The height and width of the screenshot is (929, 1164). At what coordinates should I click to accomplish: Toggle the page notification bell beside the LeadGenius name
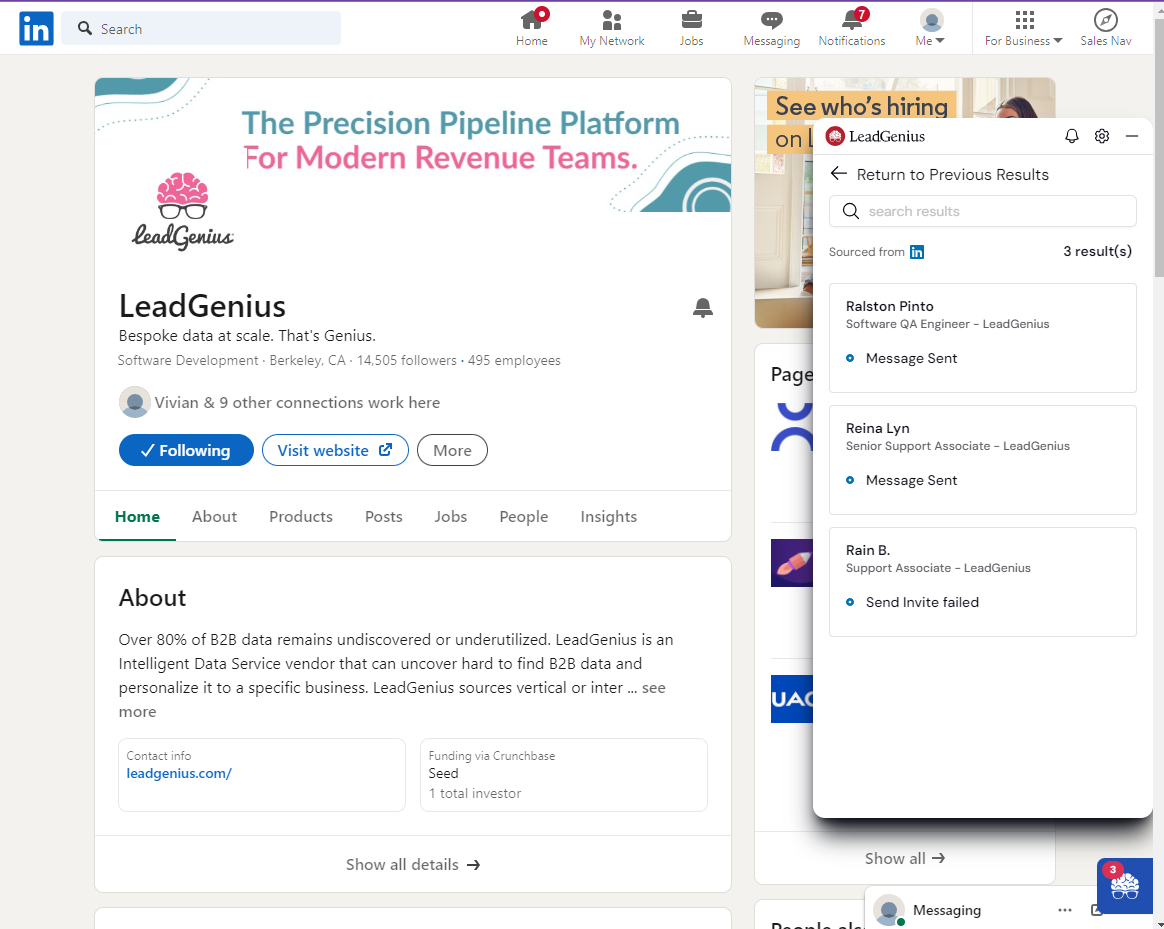[702, 307]
